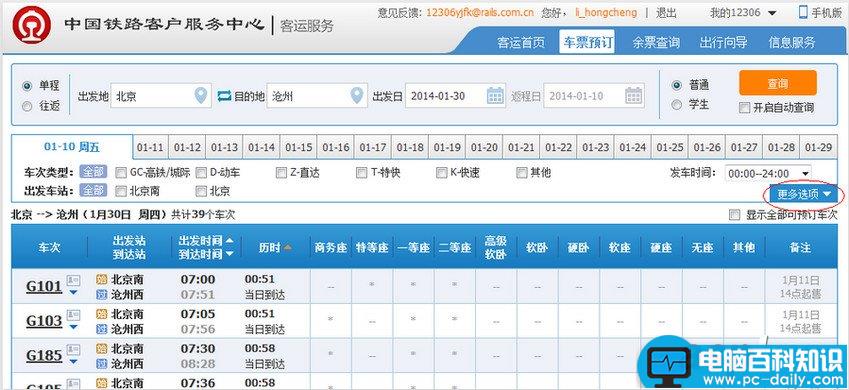849x390 pixels.
Task: Open the destination station location pin
Action: [356, 96]
